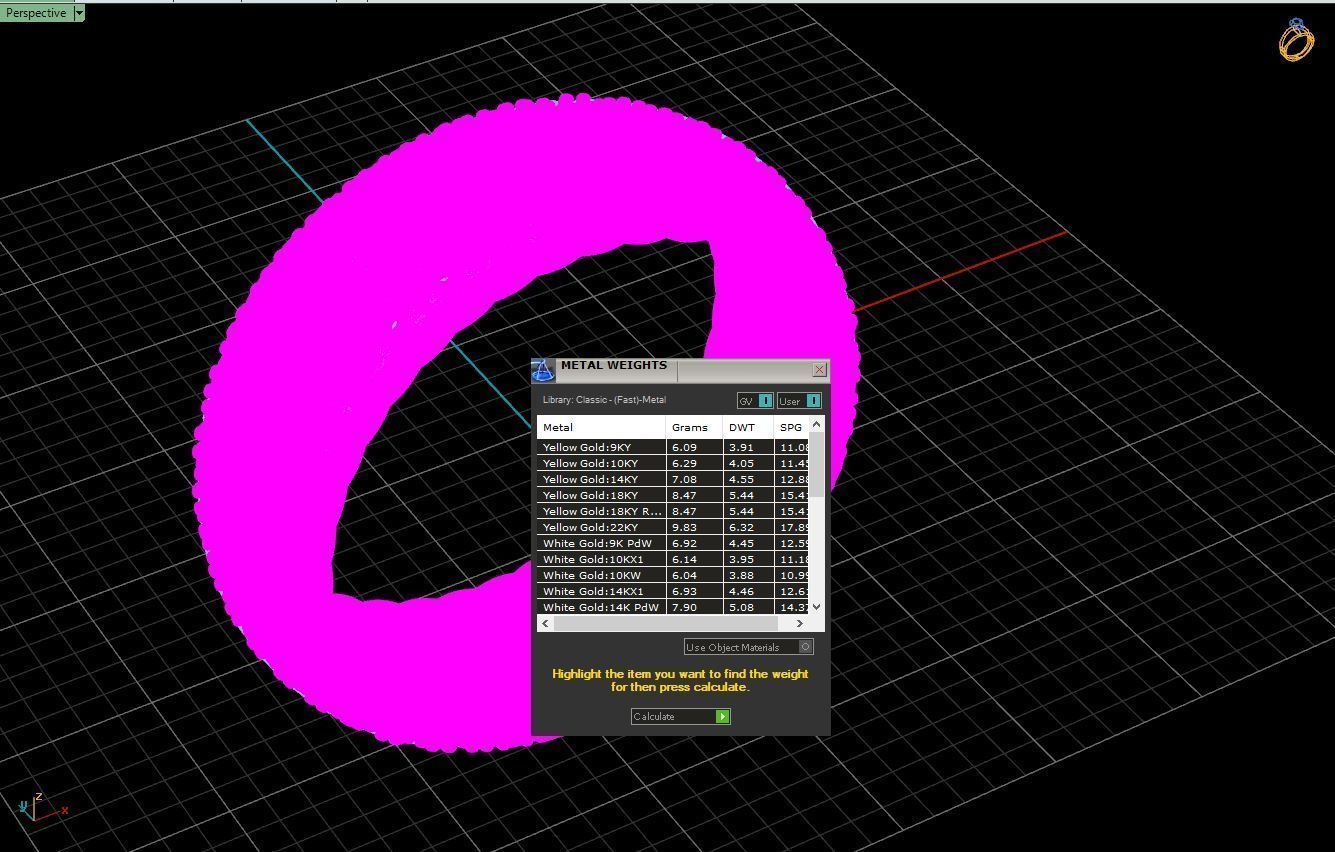
Task: Select the Yellow Gold:10KY row
Action: pyautogui.click(x=673, y=463)
